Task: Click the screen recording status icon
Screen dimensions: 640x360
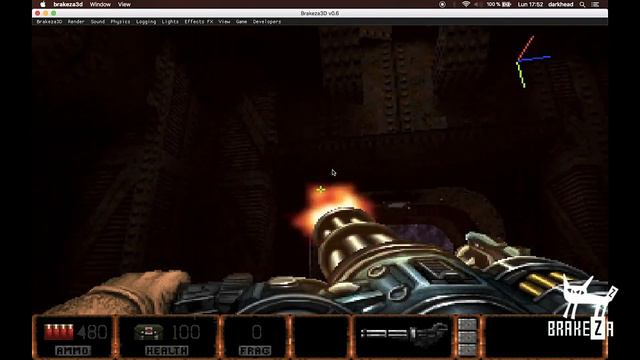Action: point(442,4)
